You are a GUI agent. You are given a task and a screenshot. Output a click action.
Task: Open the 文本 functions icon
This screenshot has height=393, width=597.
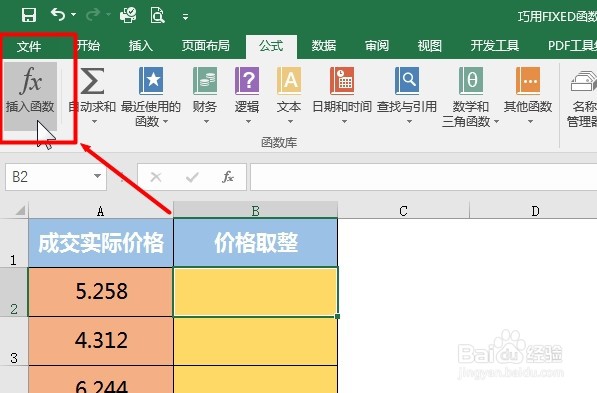point(289,81)
